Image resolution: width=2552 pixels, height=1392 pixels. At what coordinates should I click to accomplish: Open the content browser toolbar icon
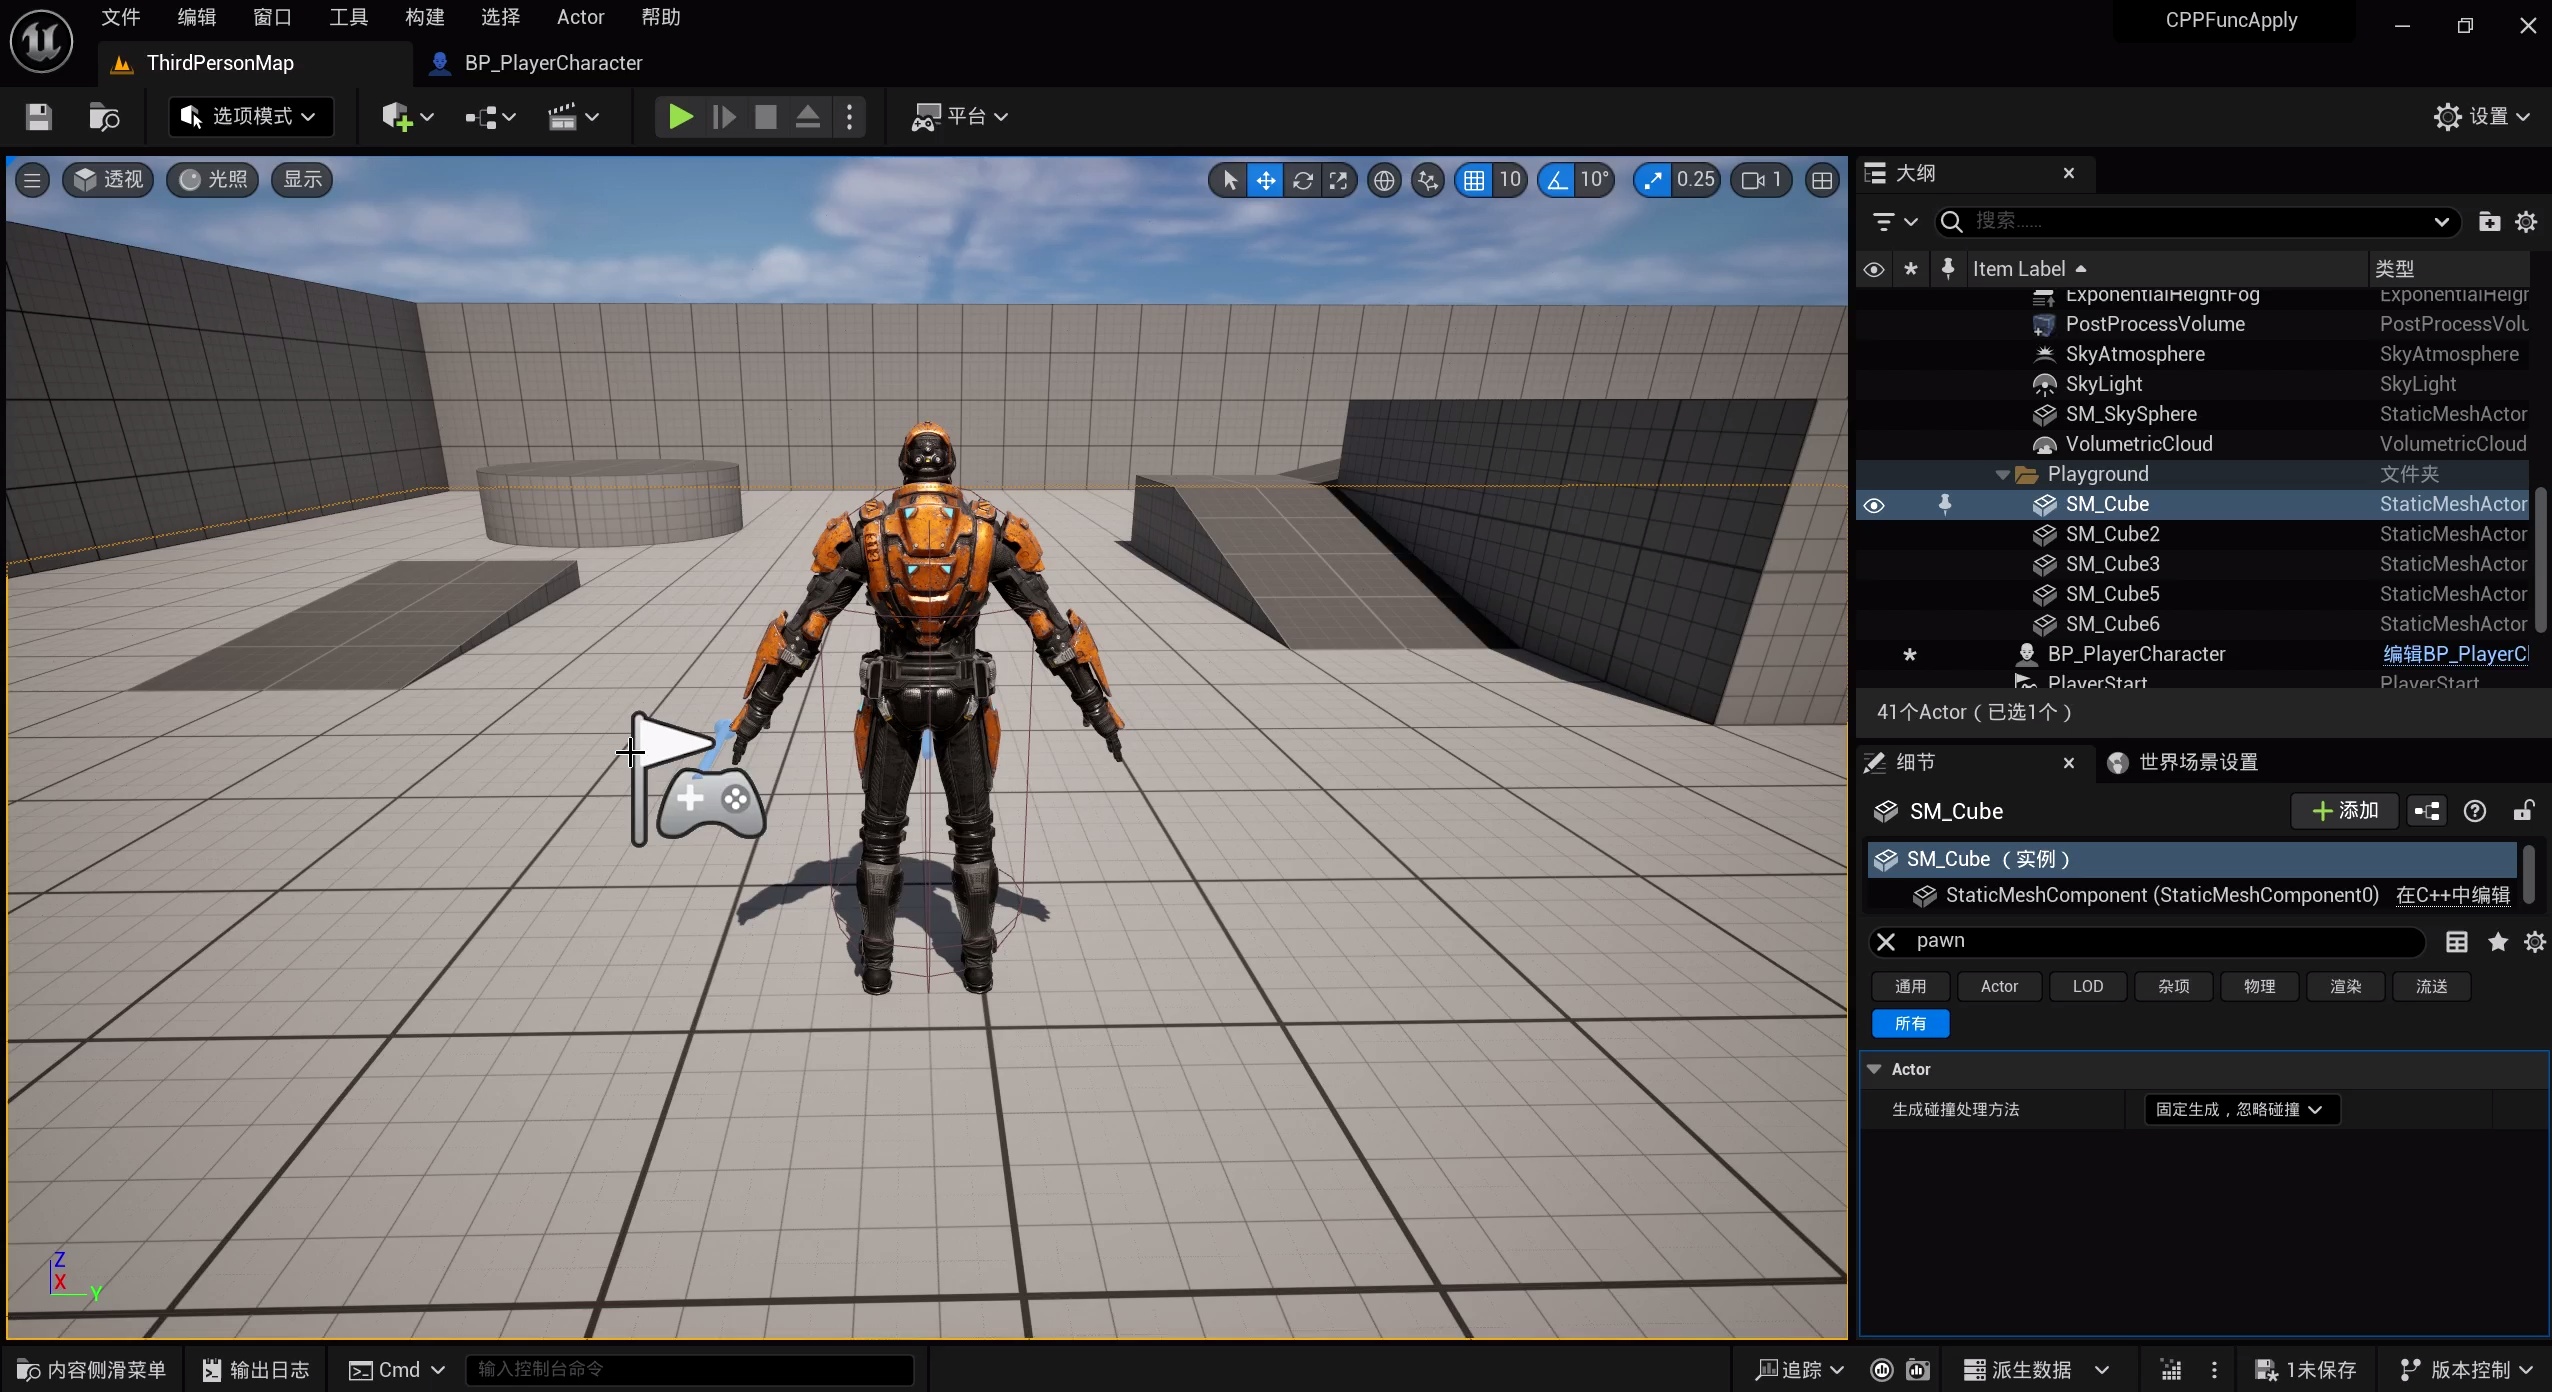tap(104, 117)
